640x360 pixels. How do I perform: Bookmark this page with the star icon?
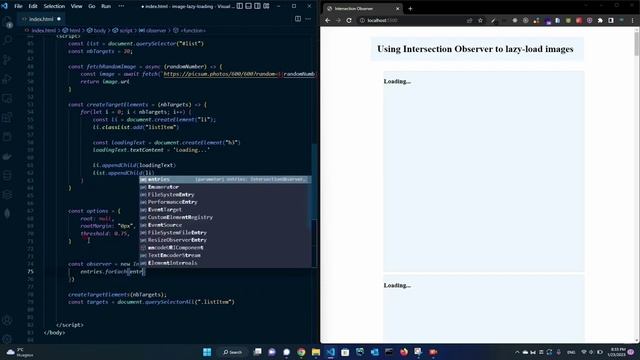point(480,20)
